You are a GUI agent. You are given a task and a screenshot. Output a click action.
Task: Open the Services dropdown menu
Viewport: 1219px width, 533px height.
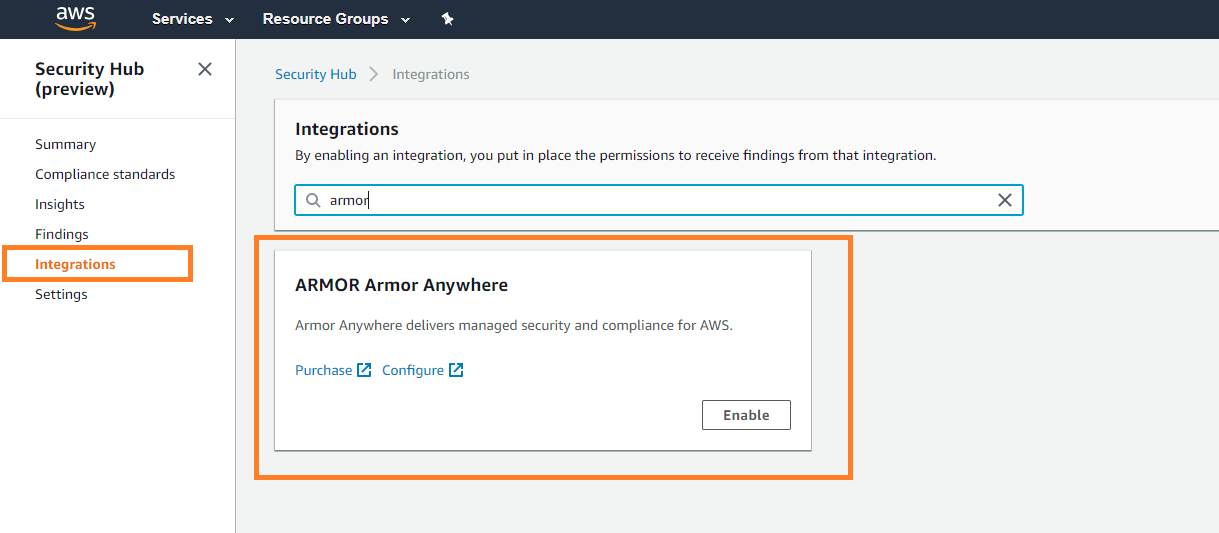click(x=193, y=19)
